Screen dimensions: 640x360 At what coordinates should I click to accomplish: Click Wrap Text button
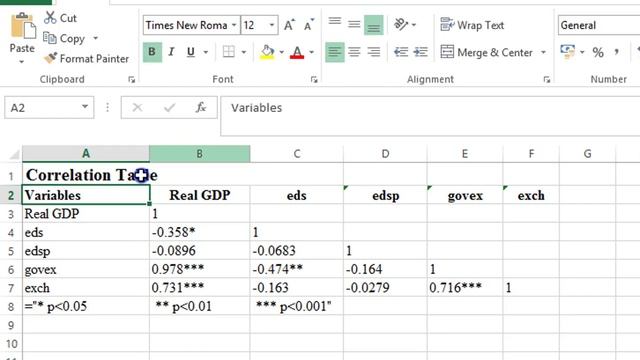[x=472, y=25]
